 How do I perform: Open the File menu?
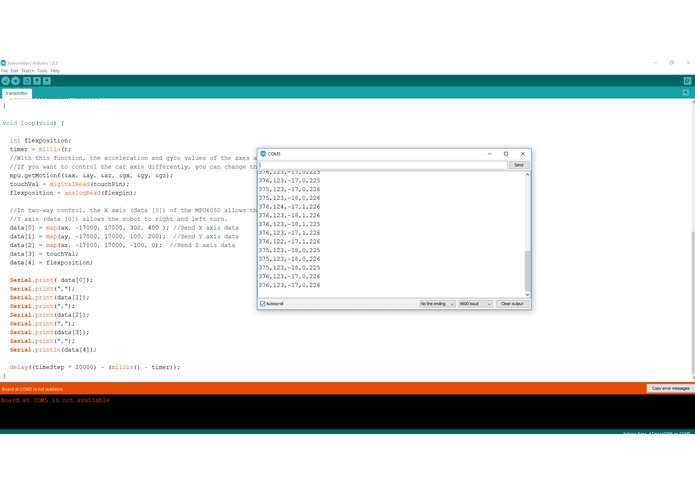[4, 71]
